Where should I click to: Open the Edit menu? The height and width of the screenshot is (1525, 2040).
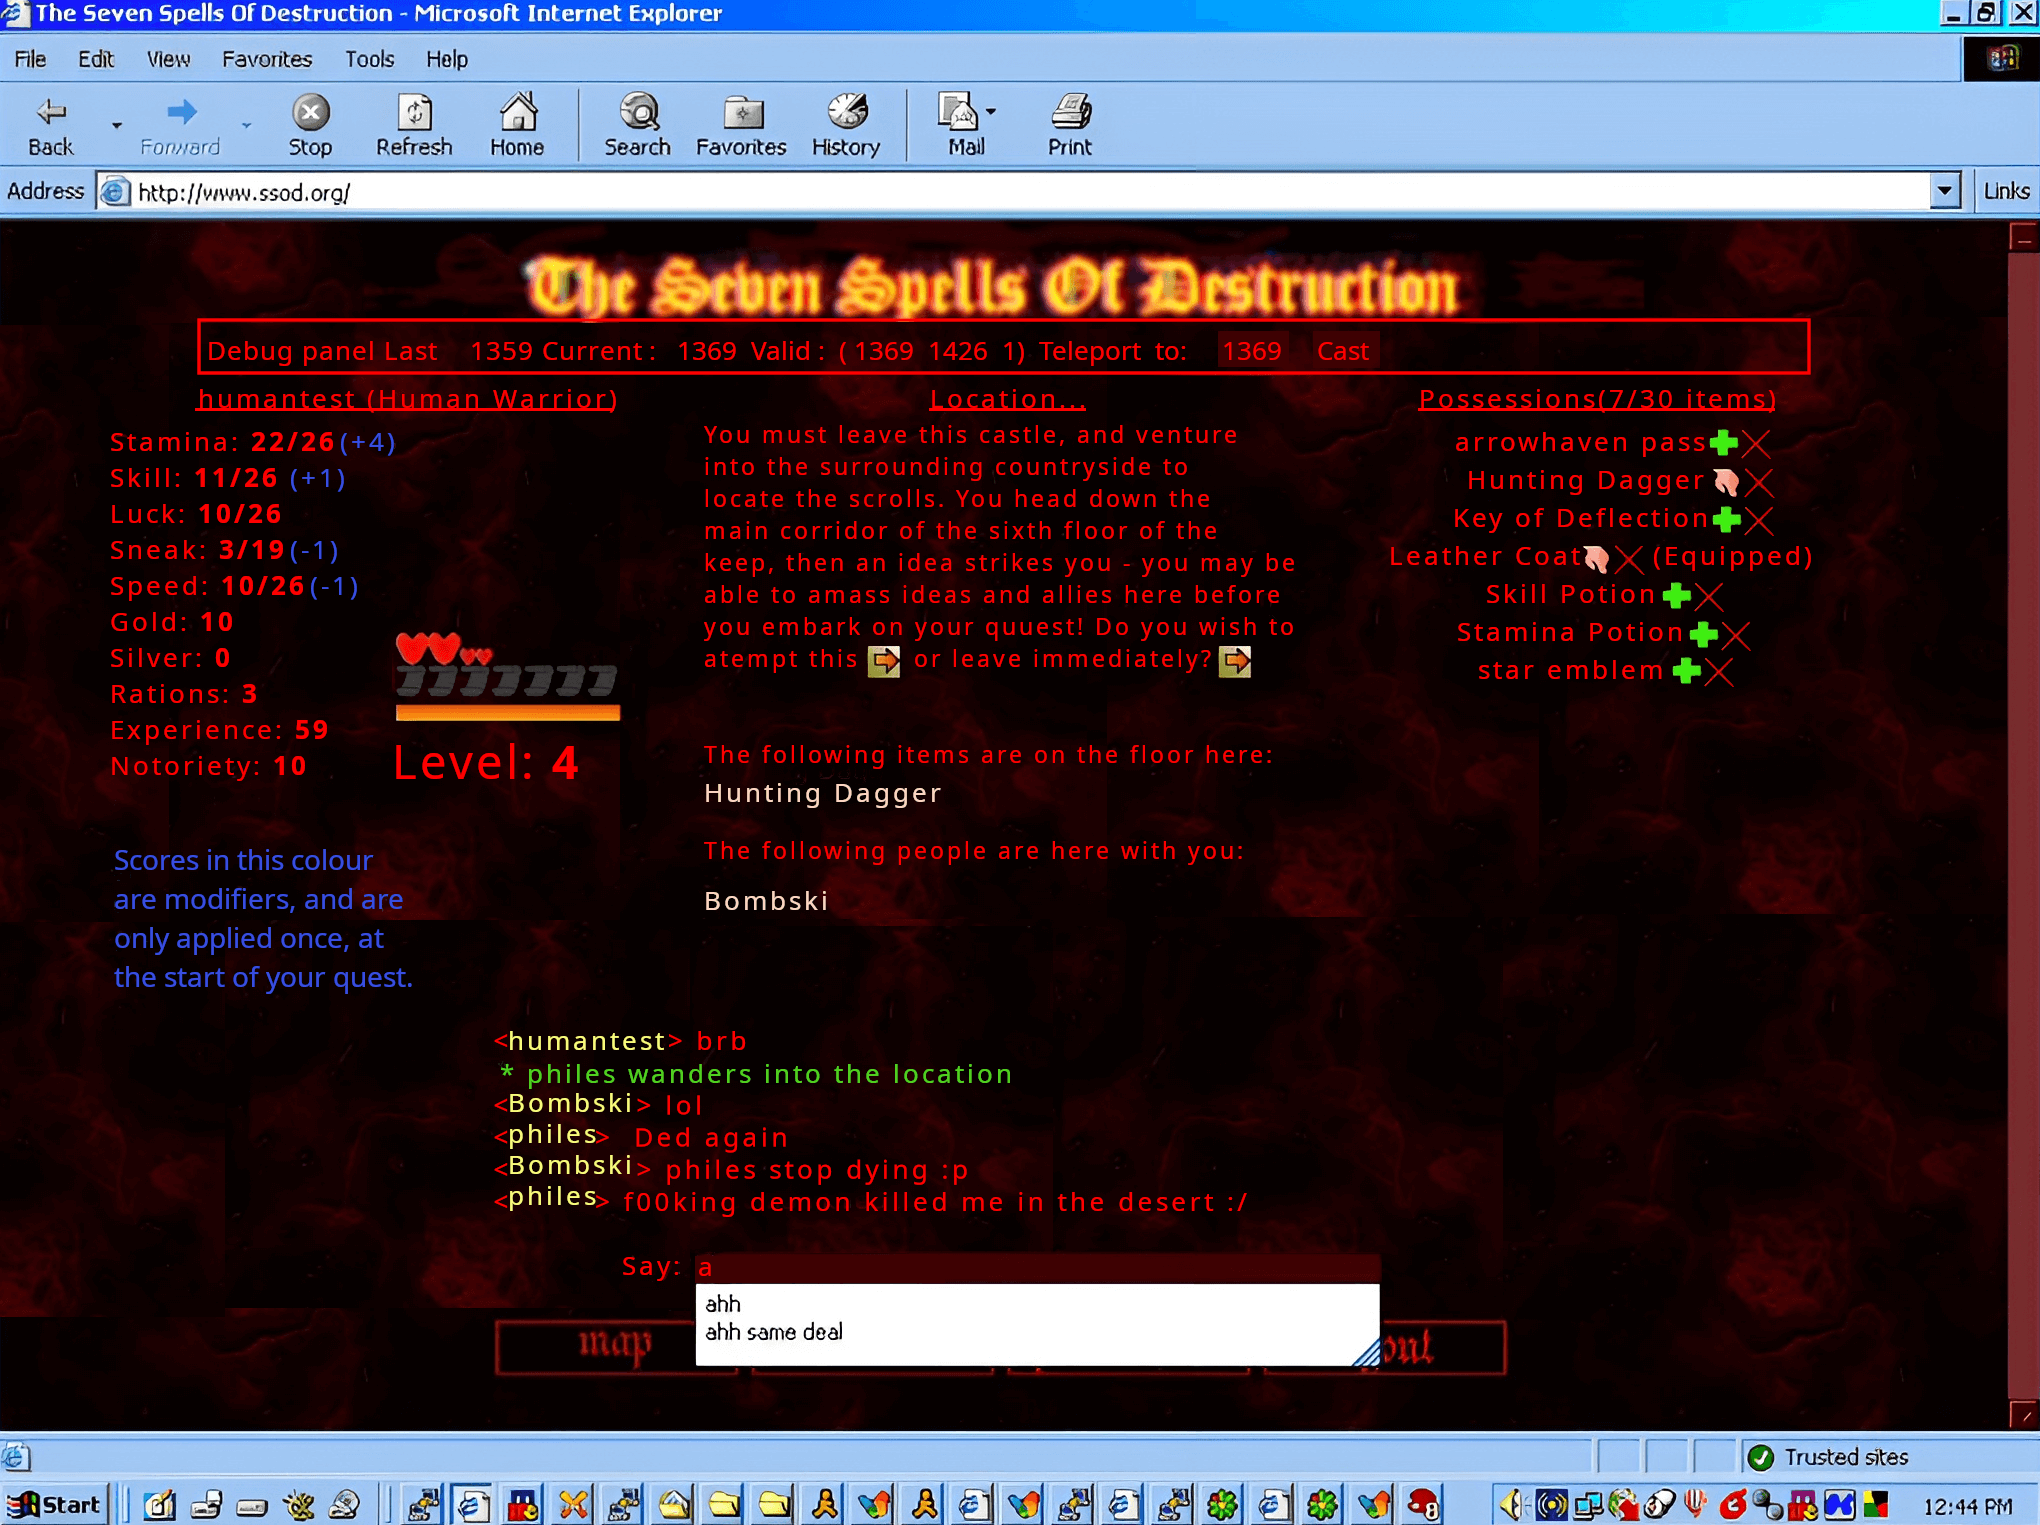pos(96,59)
